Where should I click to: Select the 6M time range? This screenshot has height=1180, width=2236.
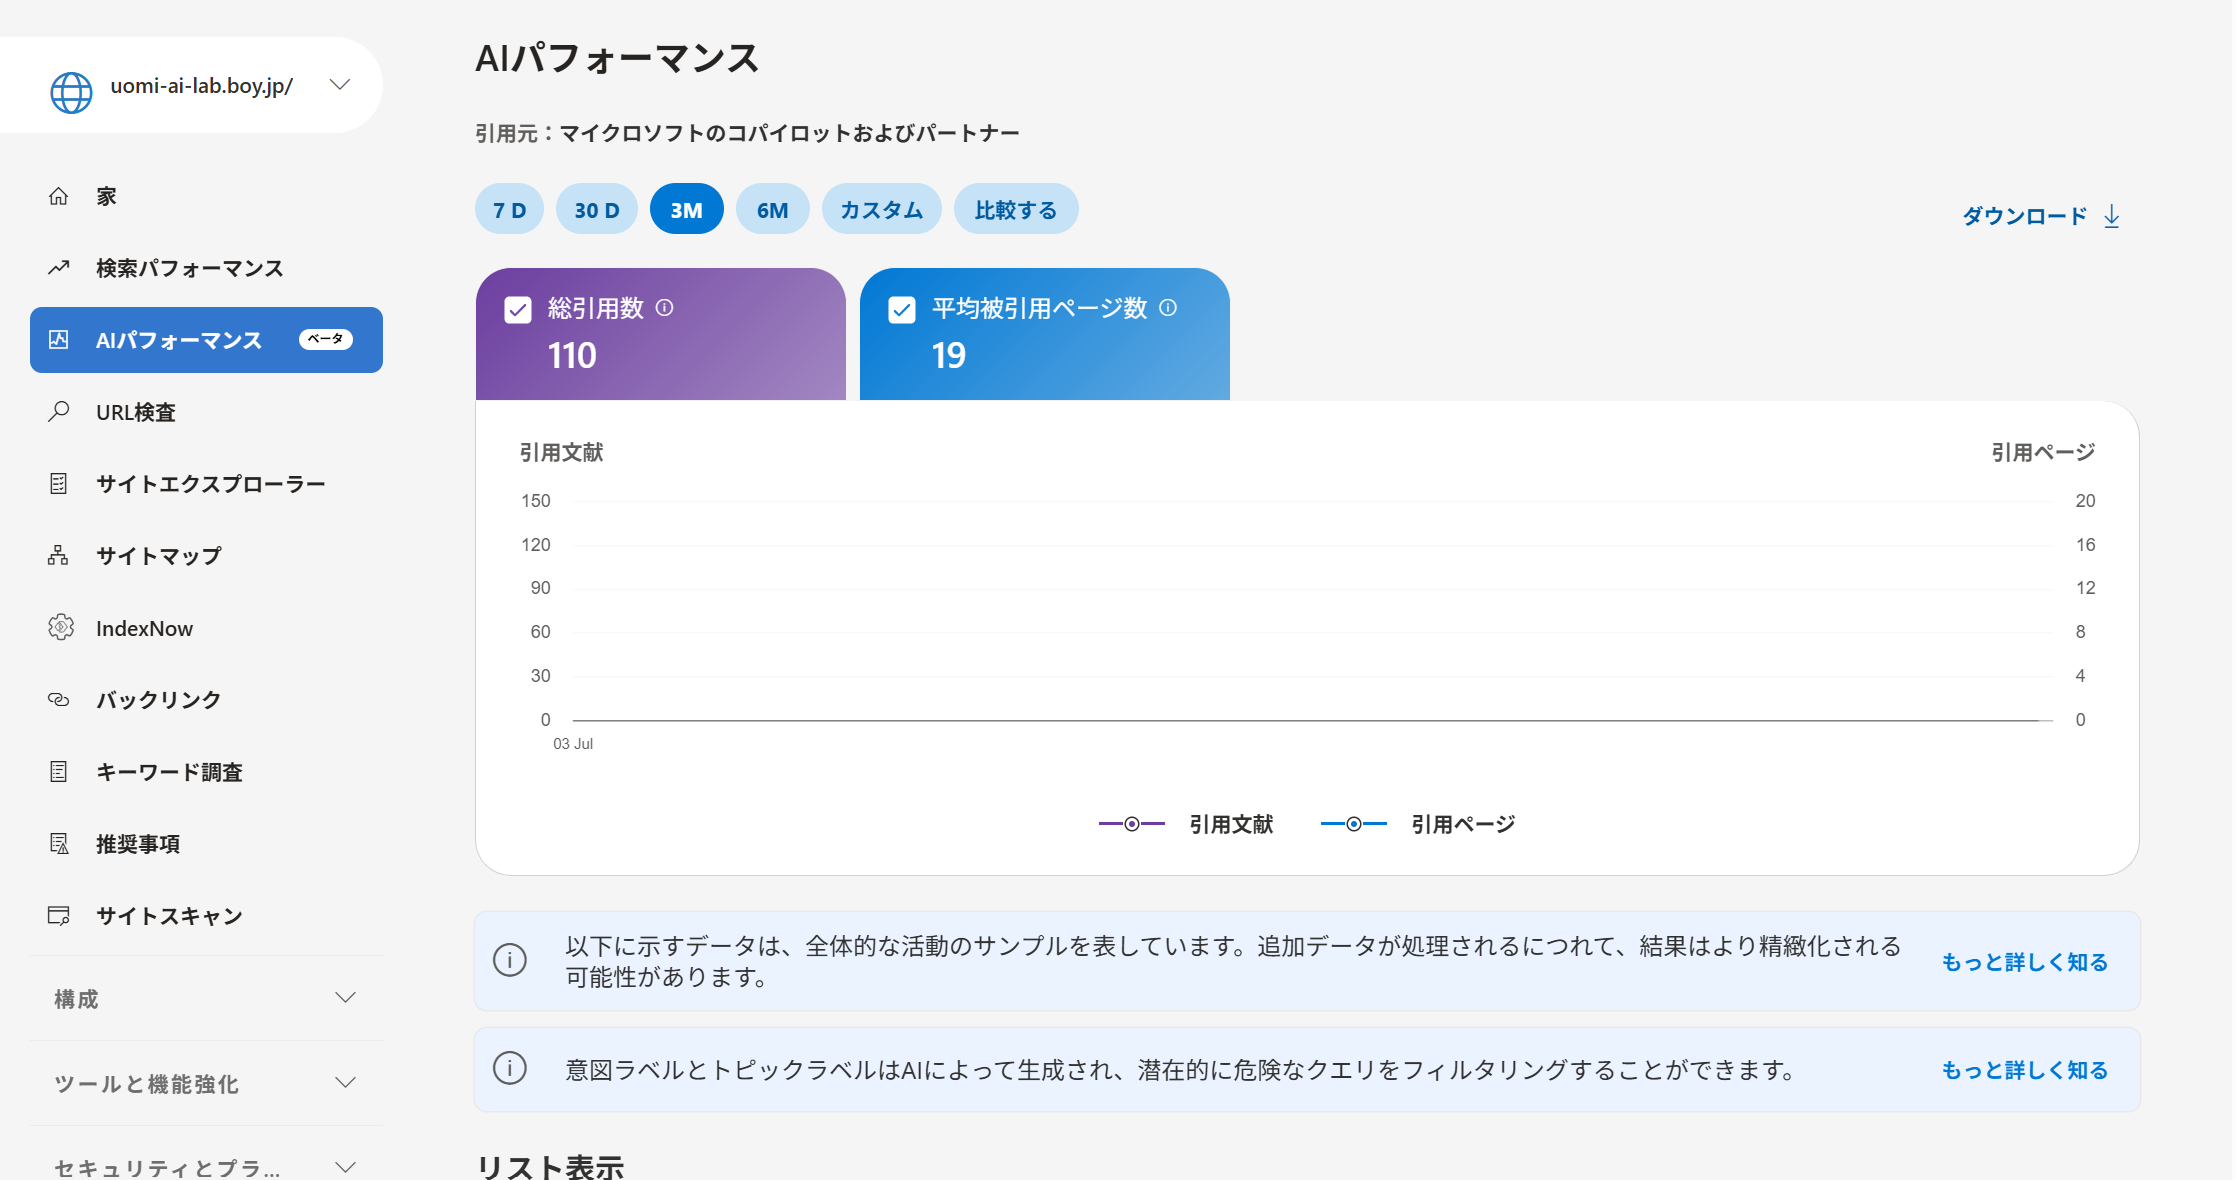pyautogui.click(x=773, y=210)
